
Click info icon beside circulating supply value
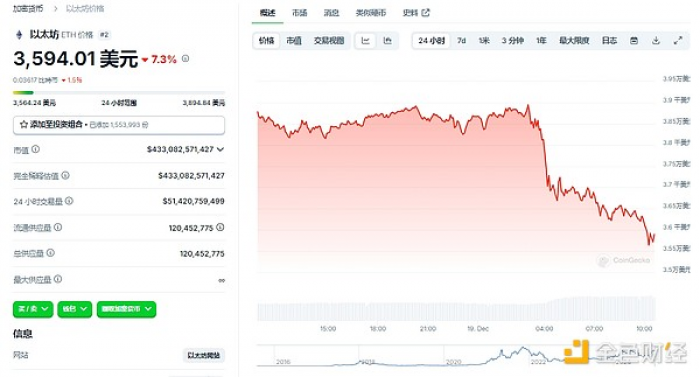pos(220,227)
